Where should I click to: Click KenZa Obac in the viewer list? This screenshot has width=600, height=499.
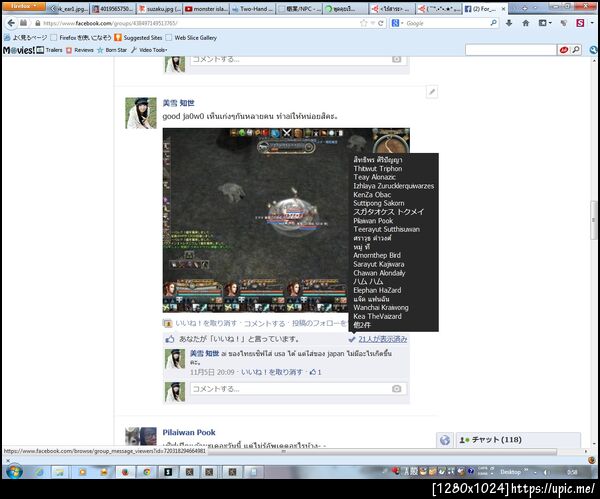(372, 194)
